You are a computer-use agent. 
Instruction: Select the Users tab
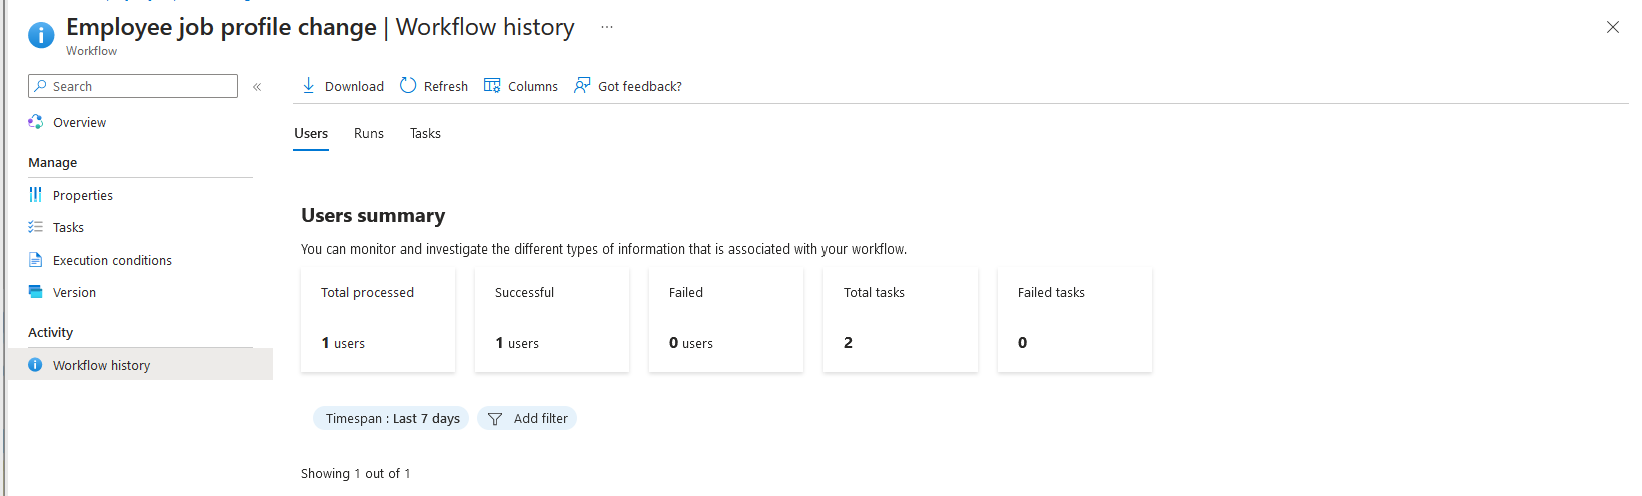pyautogui.click(x=311, y=133)
